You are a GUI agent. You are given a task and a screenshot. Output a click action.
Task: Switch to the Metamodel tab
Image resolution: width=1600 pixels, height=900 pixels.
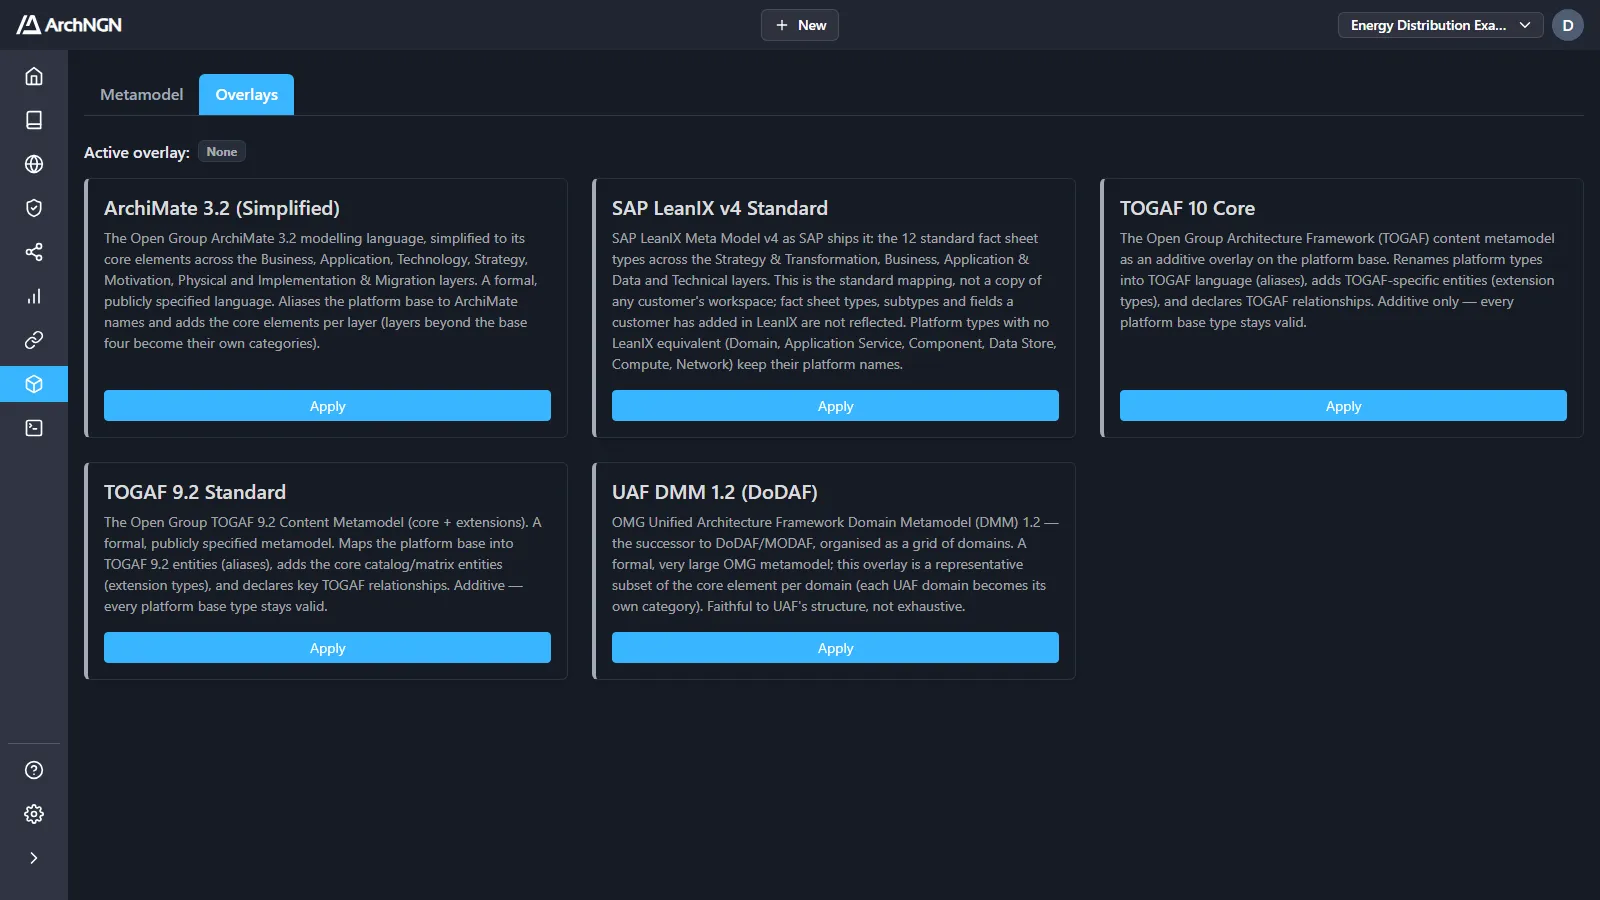142,94
